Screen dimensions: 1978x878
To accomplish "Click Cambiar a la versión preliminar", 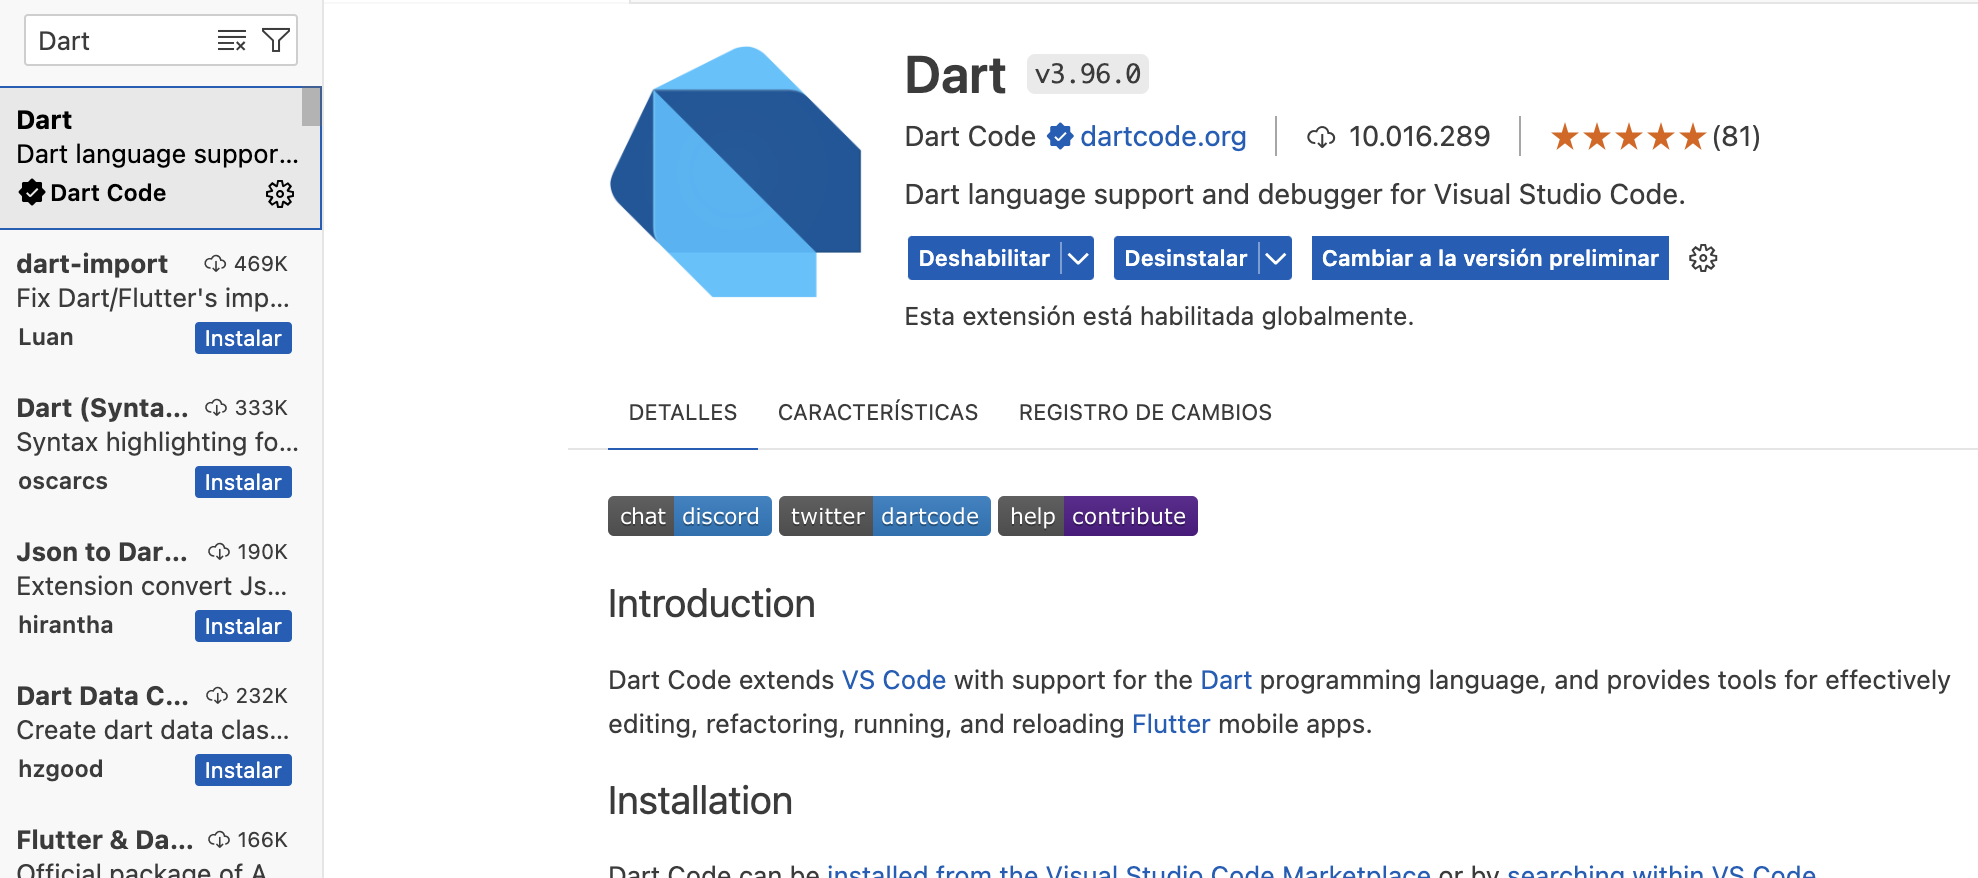I will click(1490, 258).
